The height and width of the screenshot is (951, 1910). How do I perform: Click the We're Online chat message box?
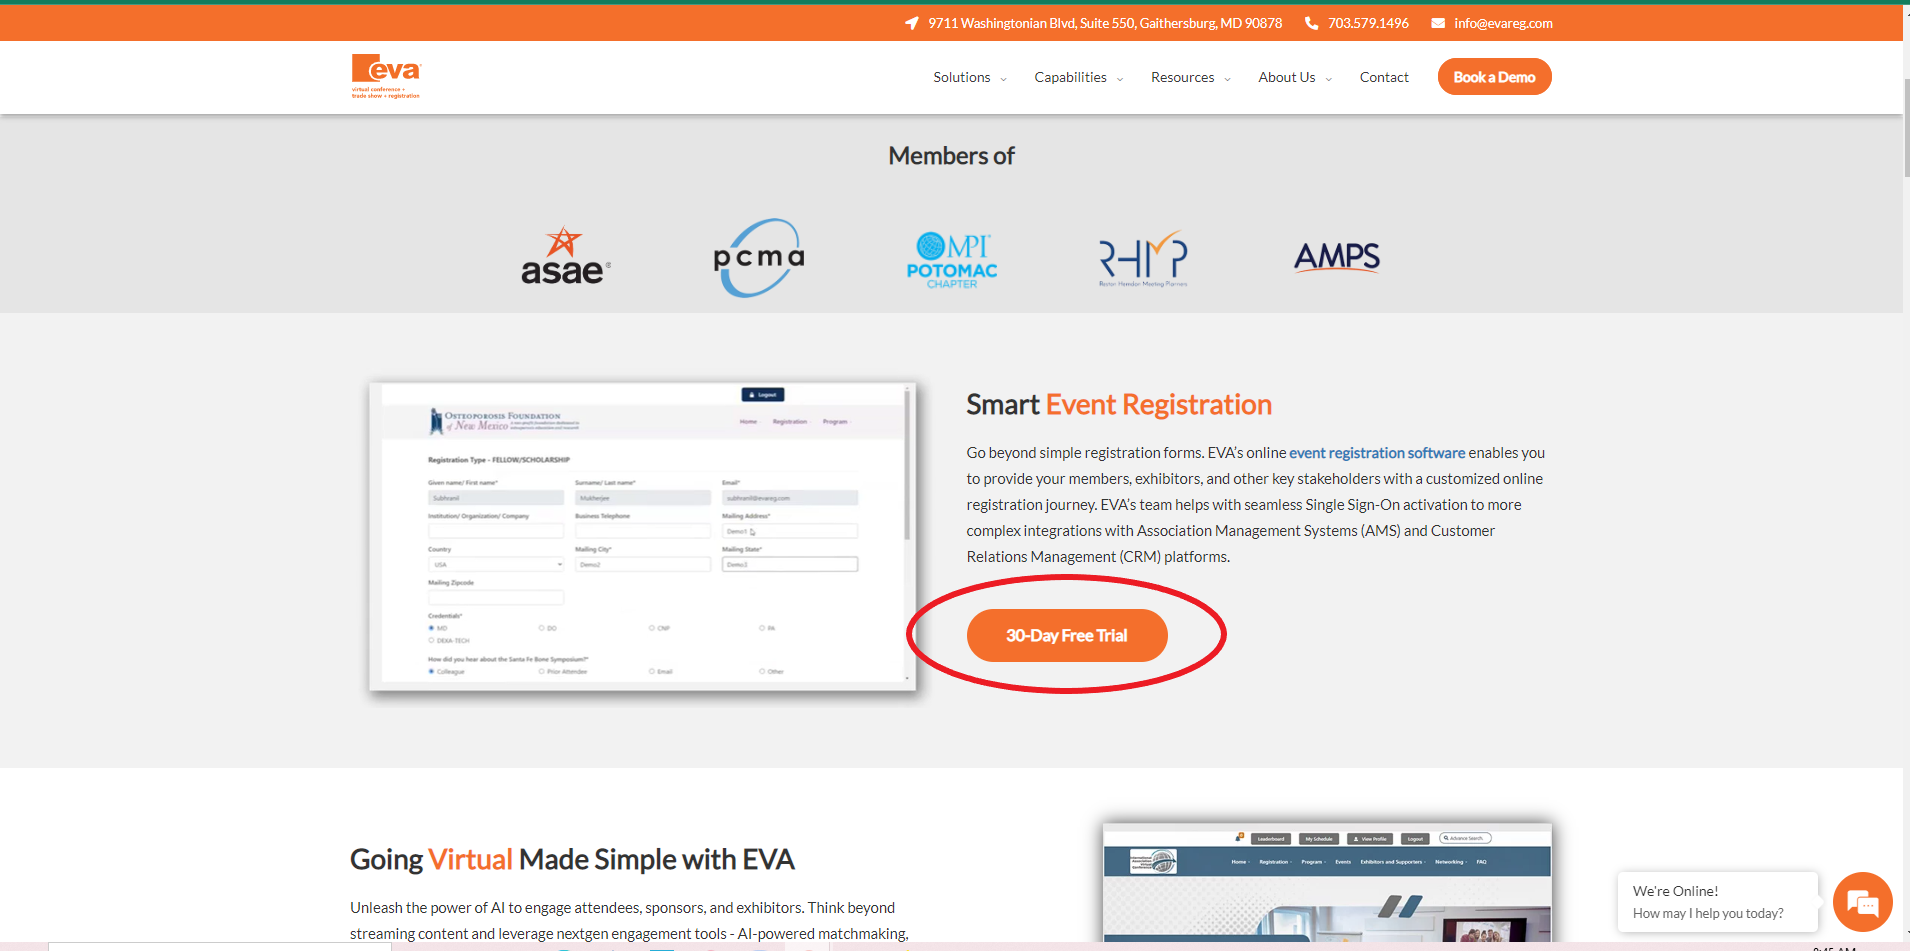coord(1717,902)
